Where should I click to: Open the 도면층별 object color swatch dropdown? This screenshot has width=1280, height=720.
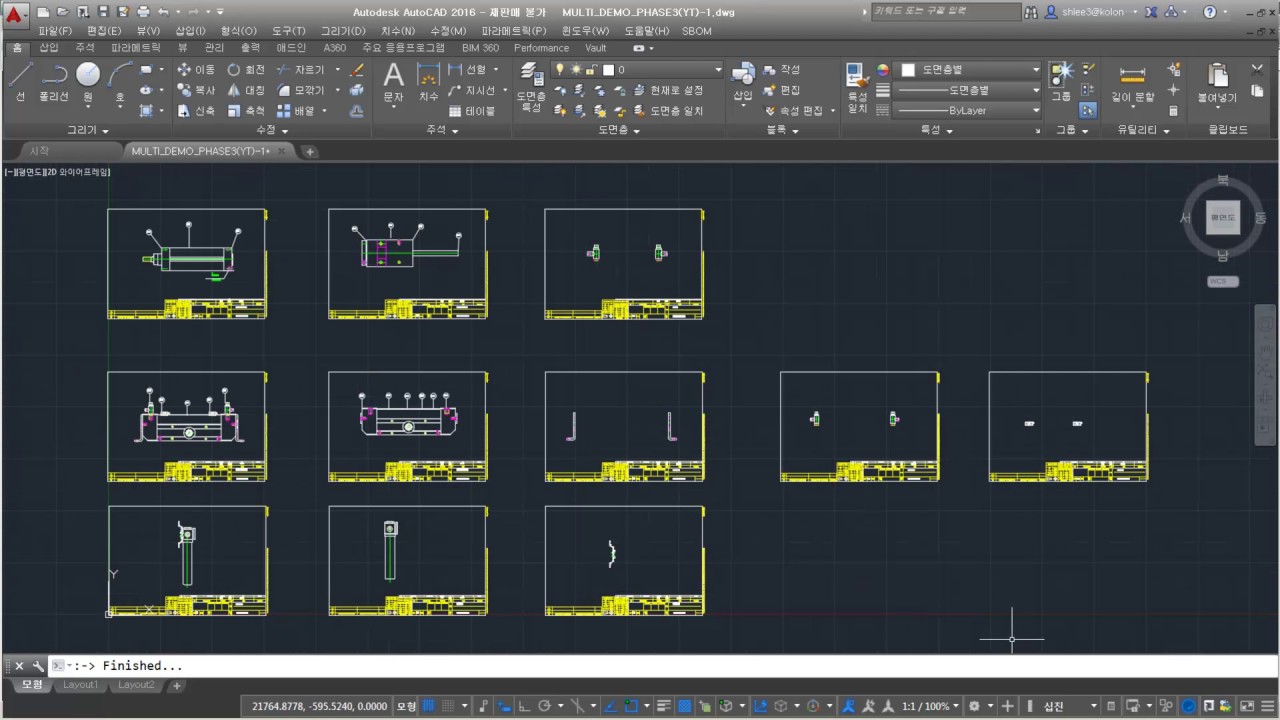pyautogui.click(x=969, y=70)
